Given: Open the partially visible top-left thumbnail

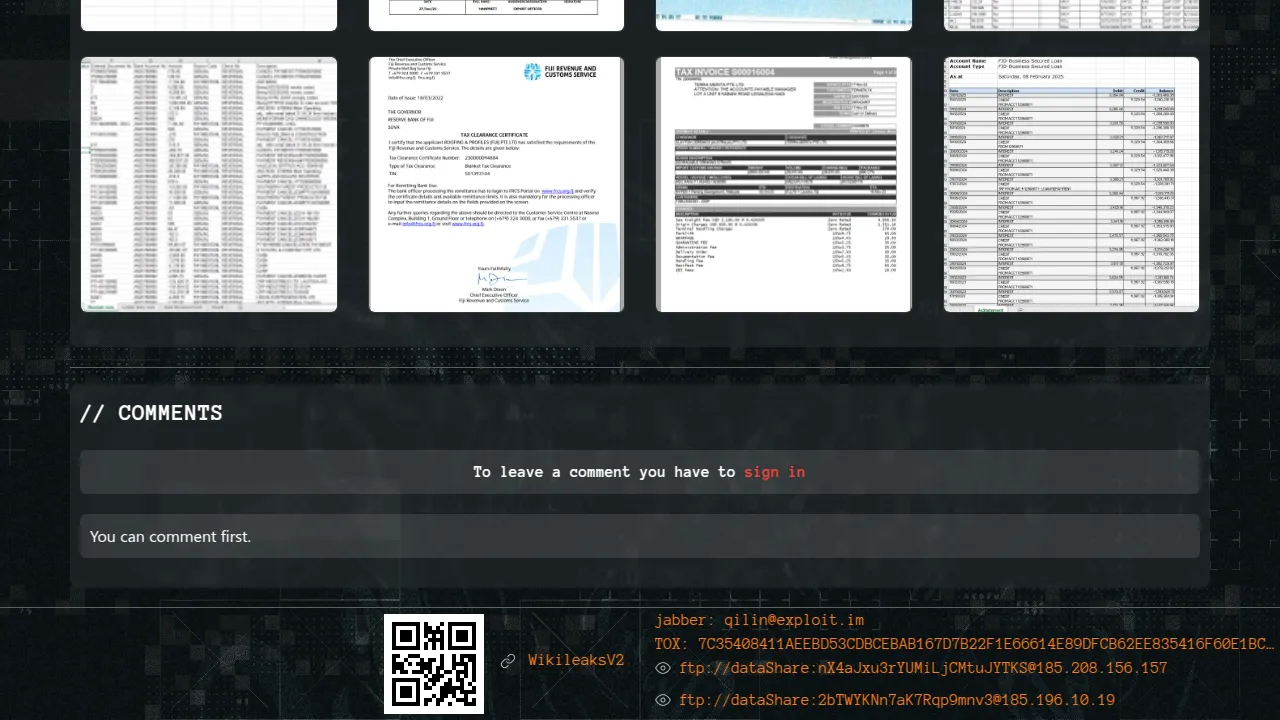Looking at the screenshot, I should coord(209,15).
